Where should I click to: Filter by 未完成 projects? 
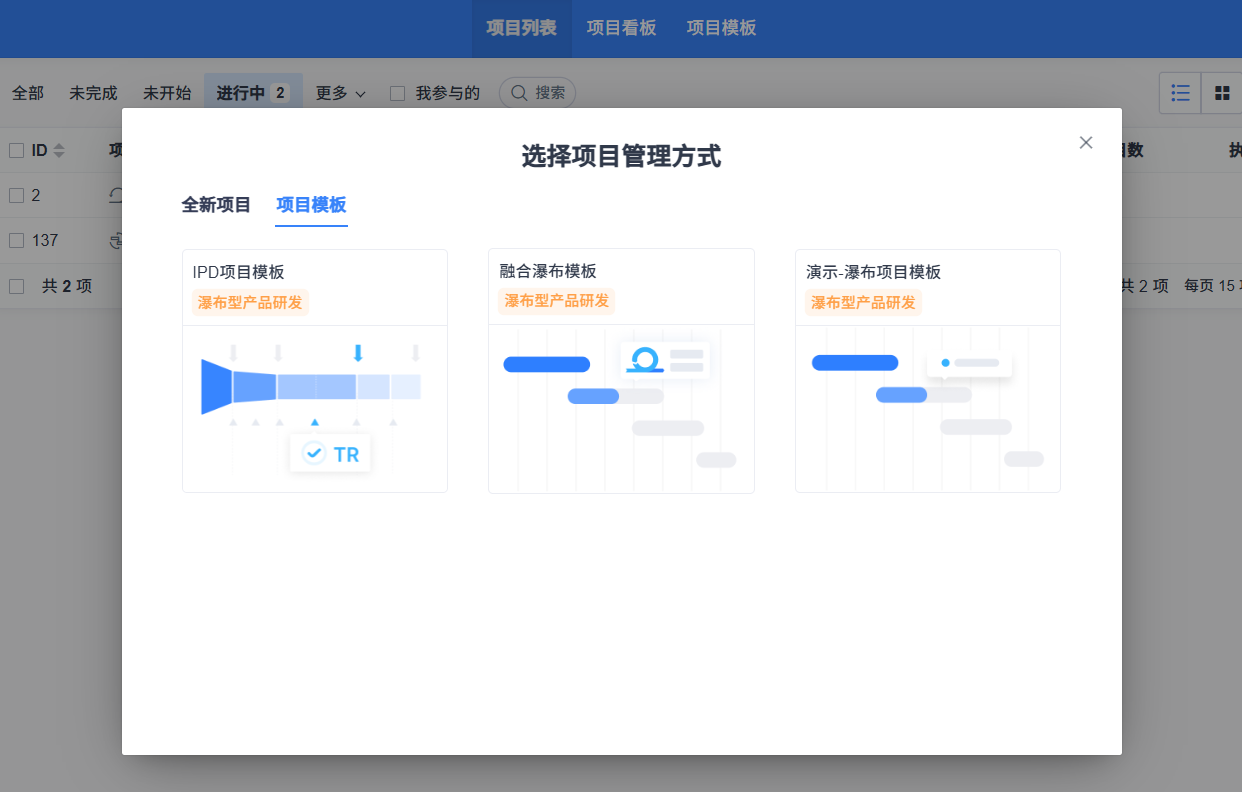click(x=93, y=93)
